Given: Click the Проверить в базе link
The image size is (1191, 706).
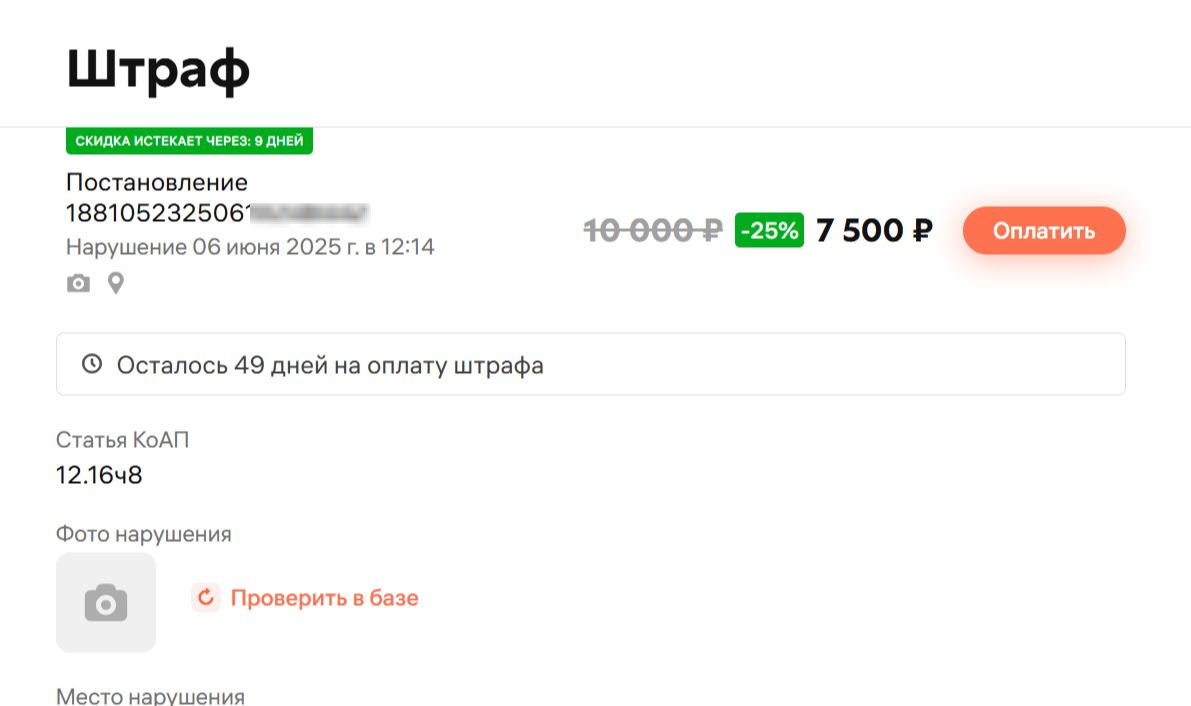Looking at the screenshot, I should (324, 598).
